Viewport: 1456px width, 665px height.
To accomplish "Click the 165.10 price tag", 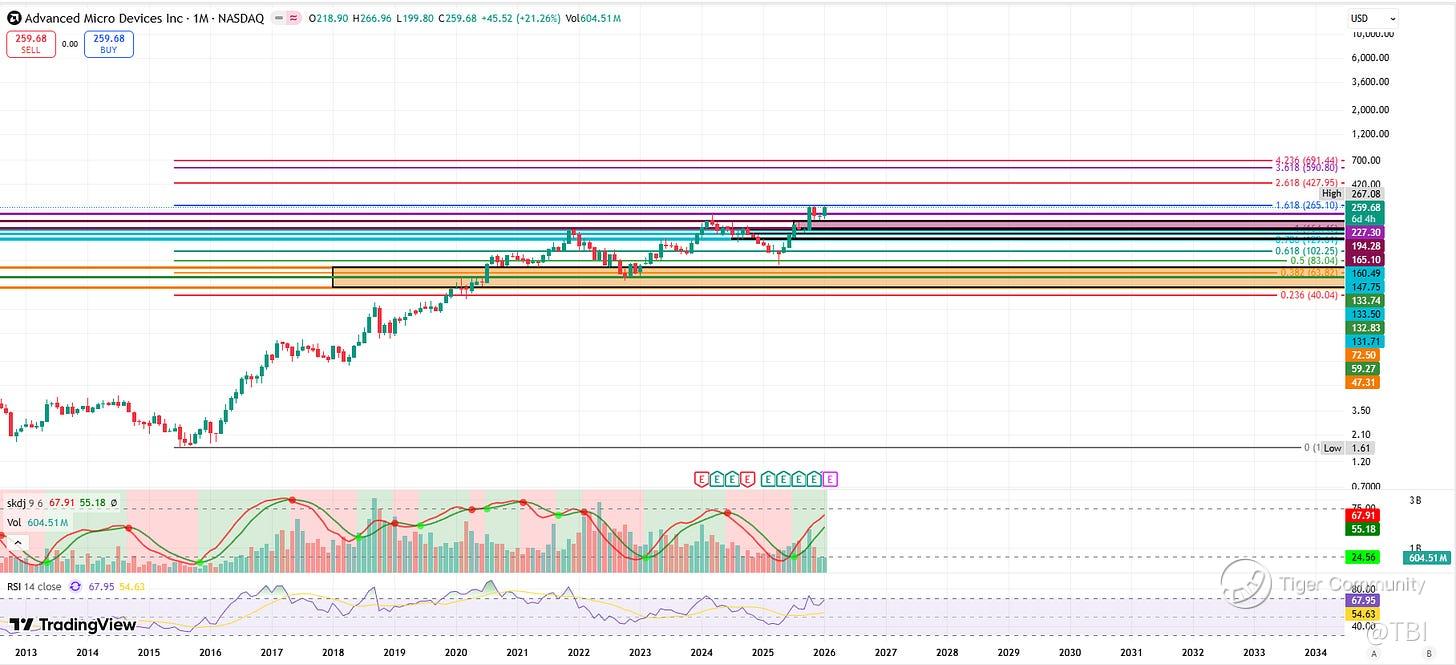I will [x=1366, y=259].
